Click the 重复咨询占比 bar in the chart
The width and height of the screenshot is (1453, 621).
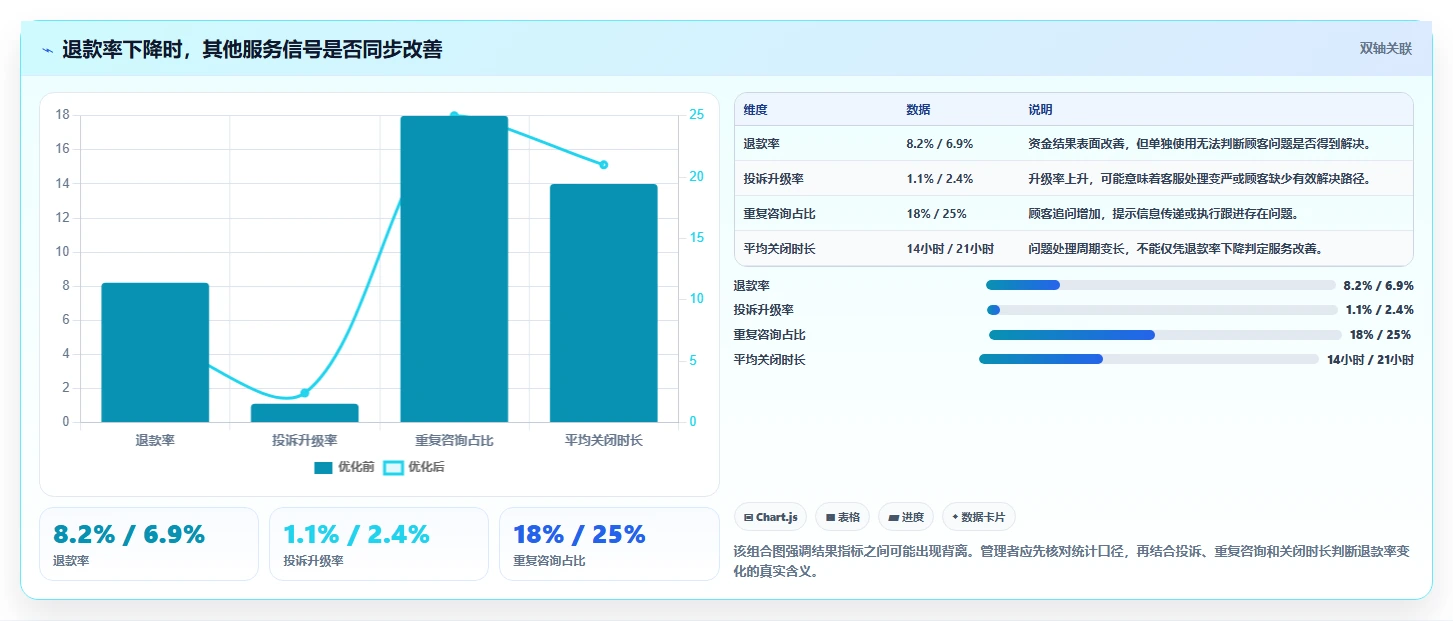pos(454,269)
